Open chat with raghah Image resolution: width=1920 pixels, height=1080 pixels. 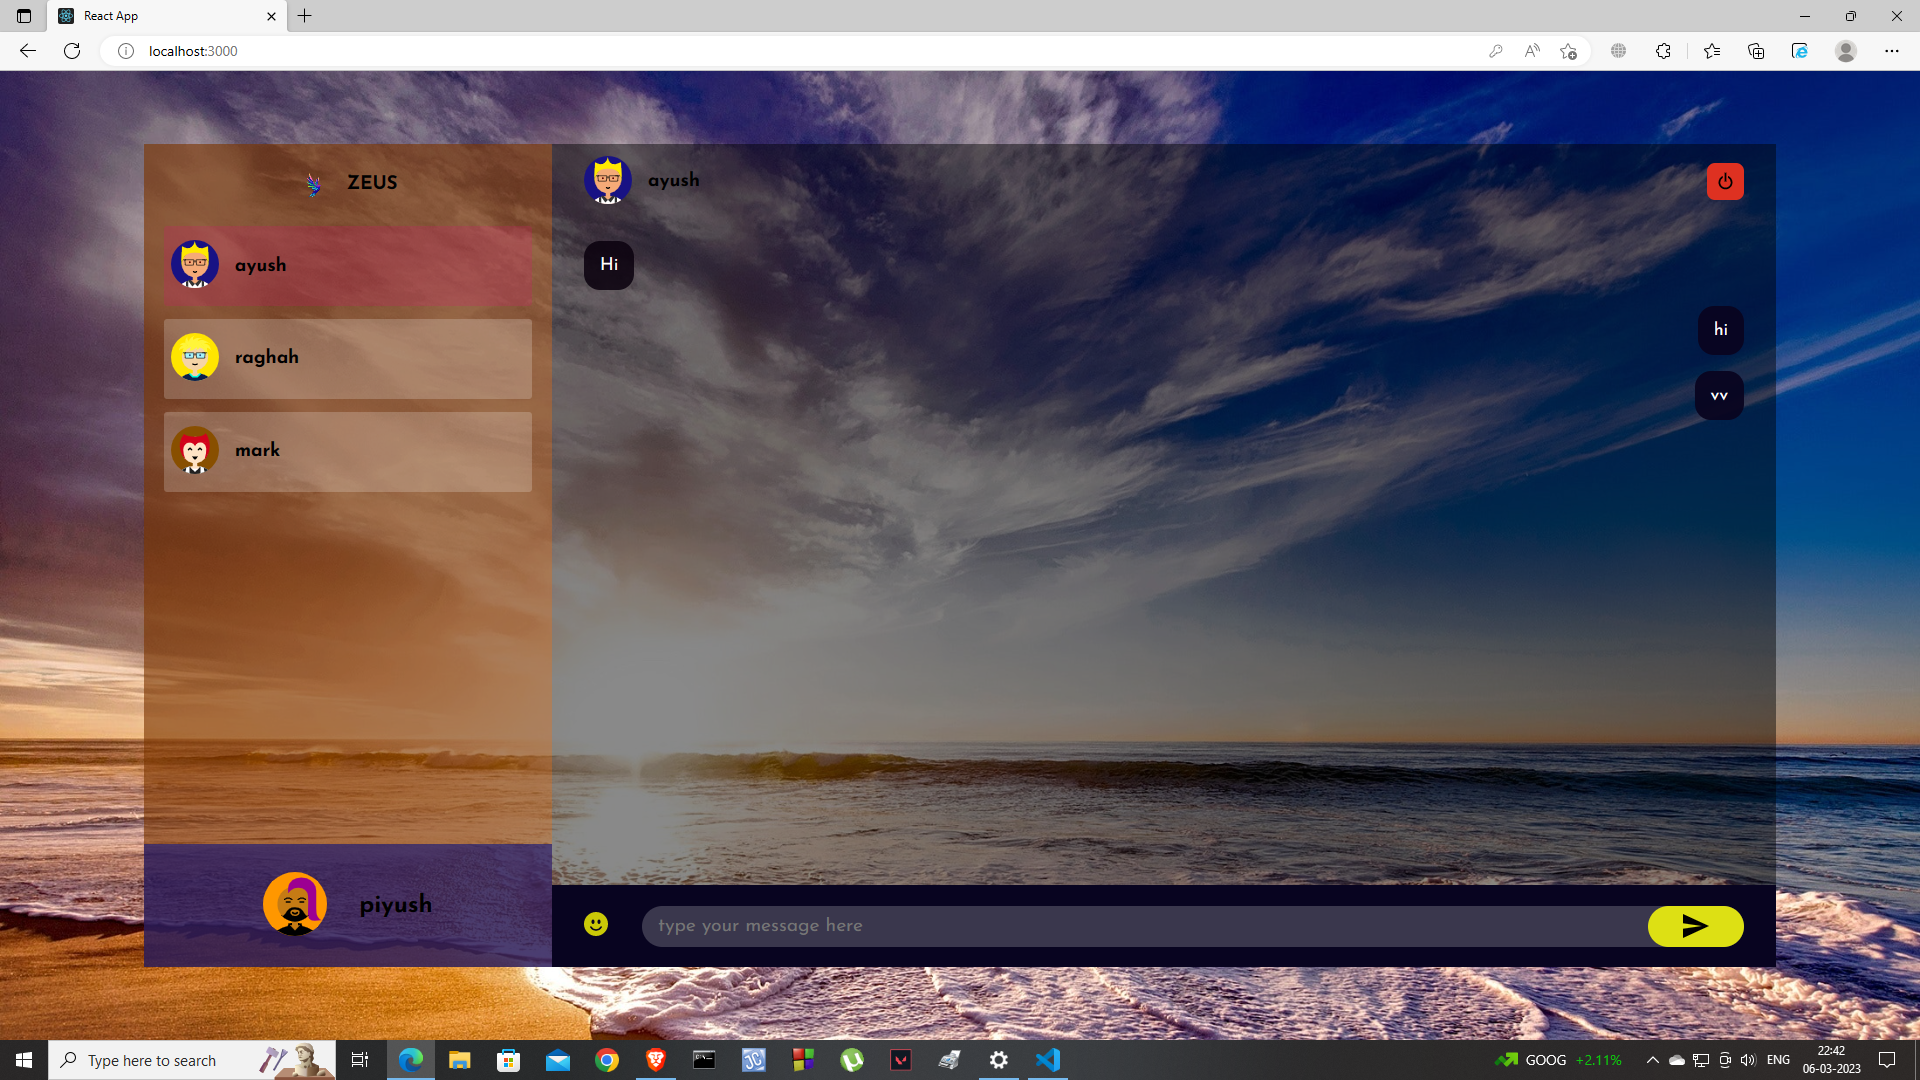point(347,358)
